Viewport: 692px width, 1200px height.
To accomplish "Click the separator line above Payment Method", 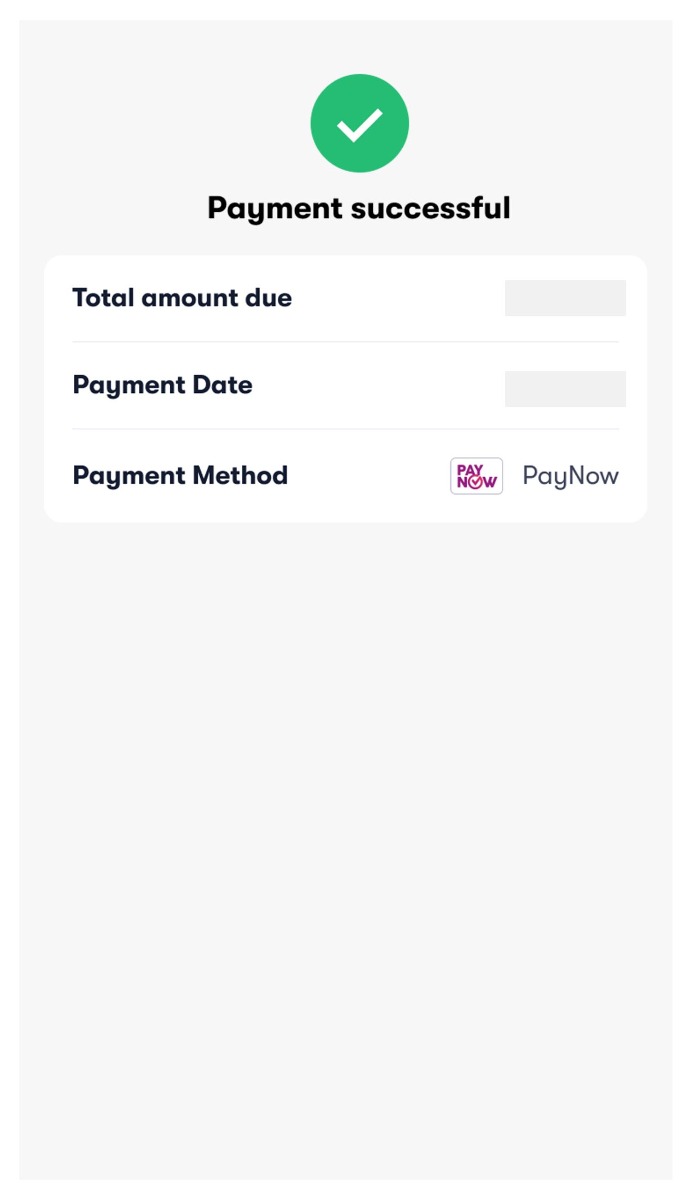I will (x=346, y=430).
